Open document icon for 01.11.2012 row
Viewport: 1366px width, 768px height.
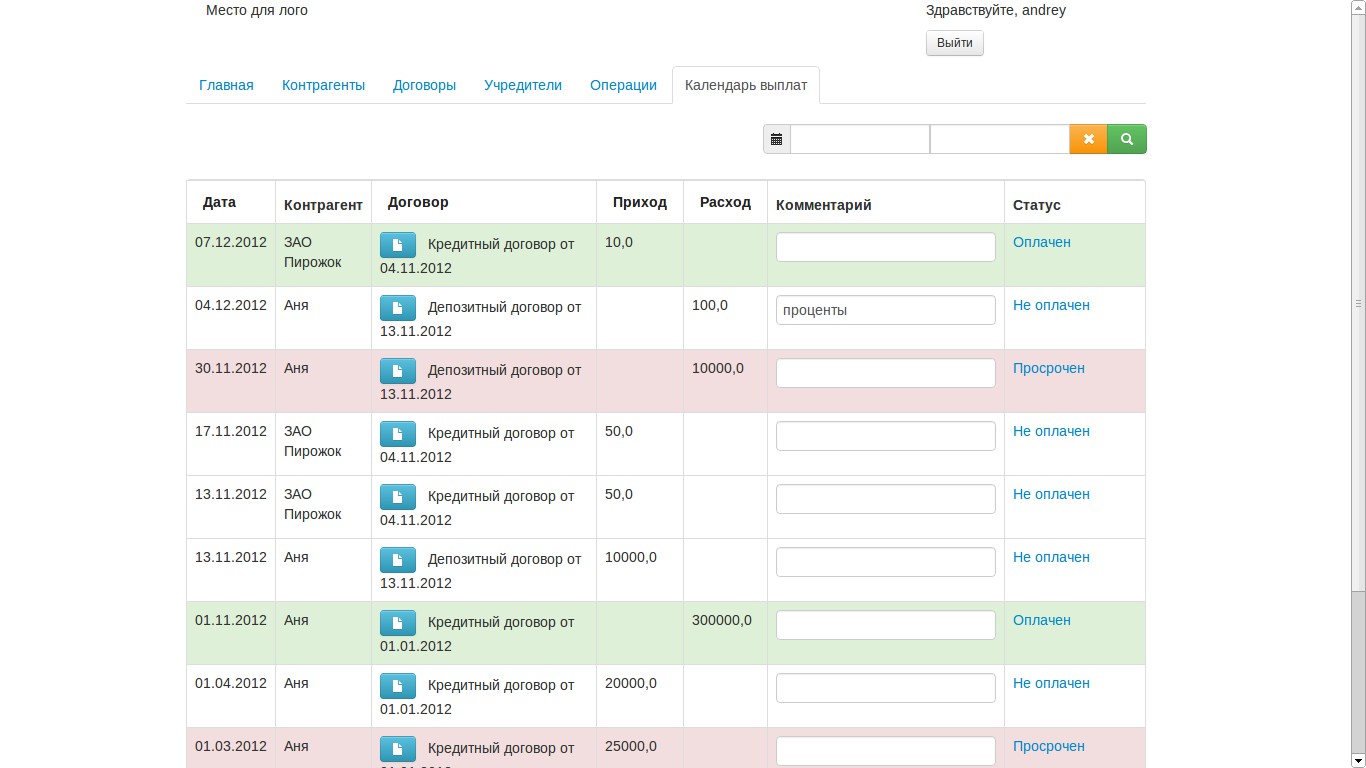(x=398, y=623)
